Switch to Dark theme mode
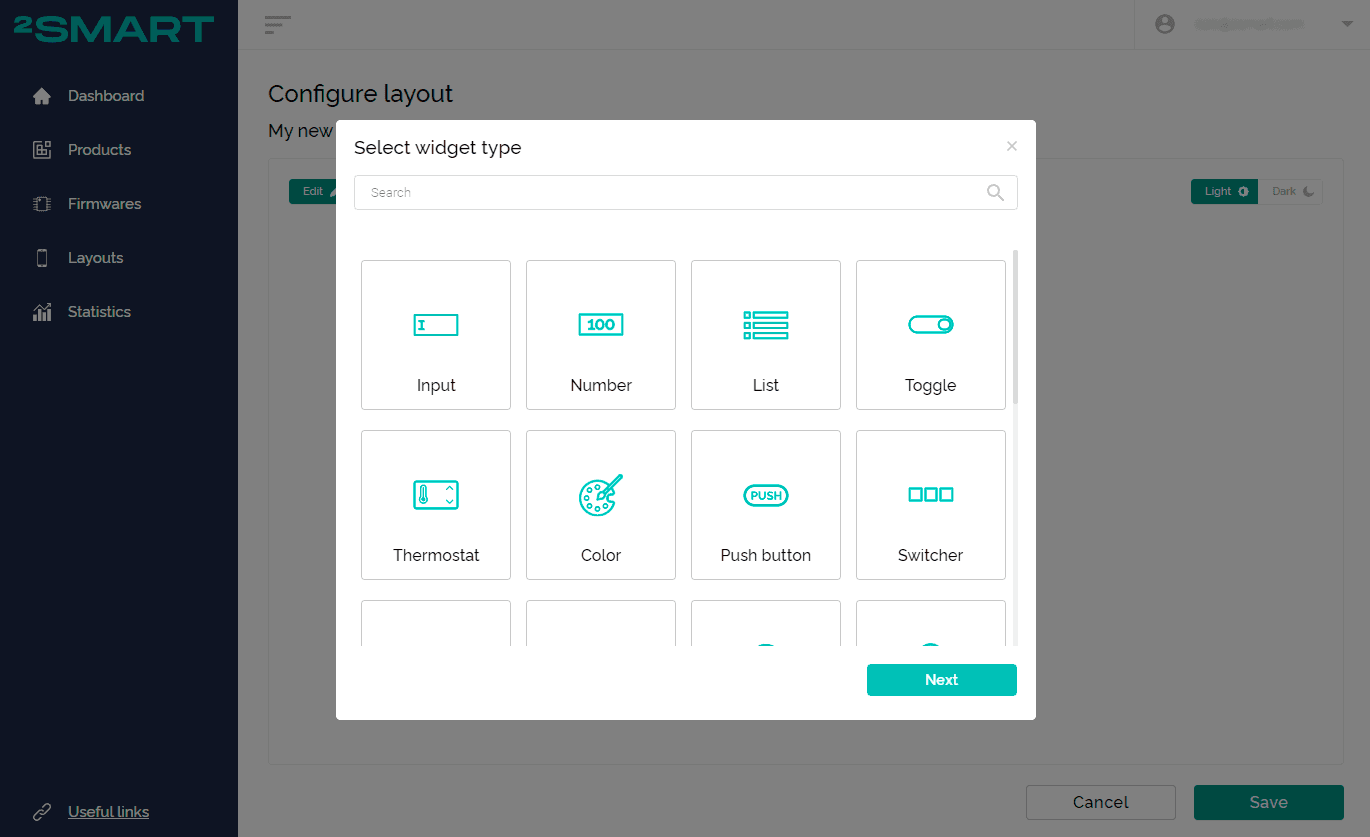 1290,191
